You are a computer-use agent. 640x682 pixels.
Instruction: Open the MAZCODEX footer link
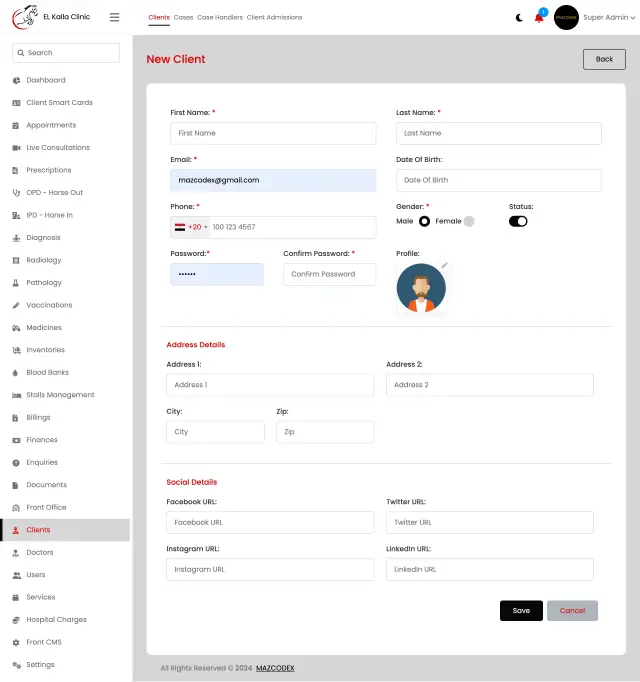tap(275, 668)
